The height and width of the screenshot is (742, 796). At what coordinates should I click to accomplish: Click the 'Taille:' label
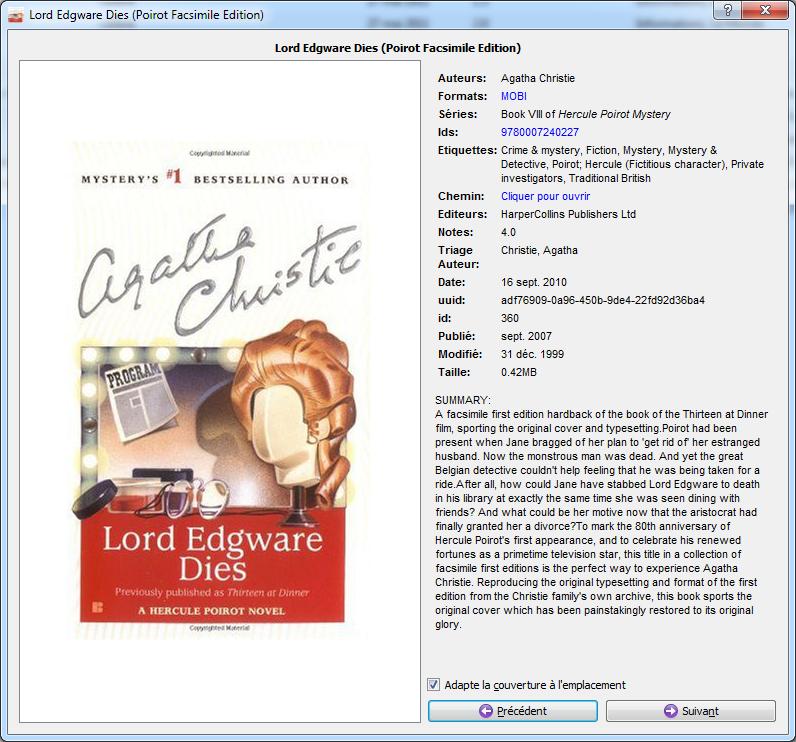coord(454,372)
